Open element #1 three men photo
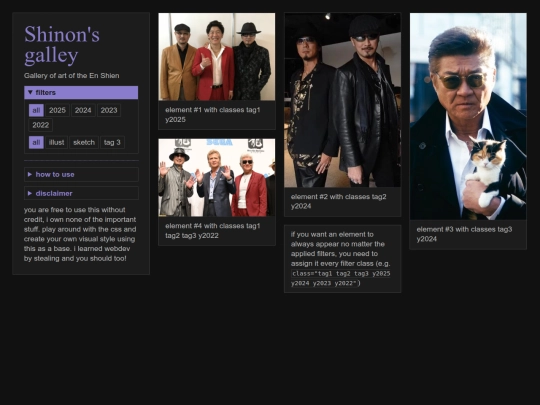Screen dimensions: 540x405 click(x=217, y=57)
